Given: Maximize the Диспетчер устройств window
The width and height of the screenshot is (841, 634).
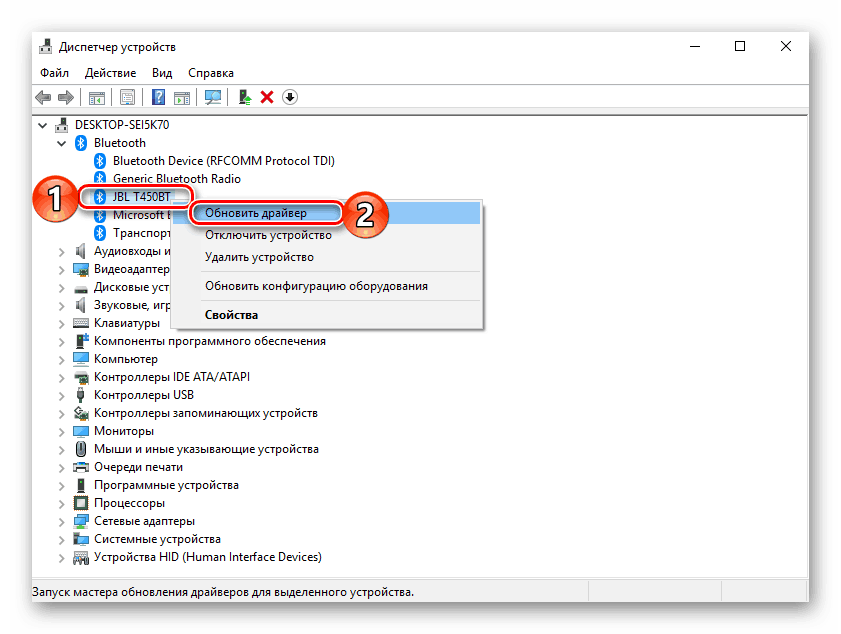Looking at the screenshot, I should (740, 47).
